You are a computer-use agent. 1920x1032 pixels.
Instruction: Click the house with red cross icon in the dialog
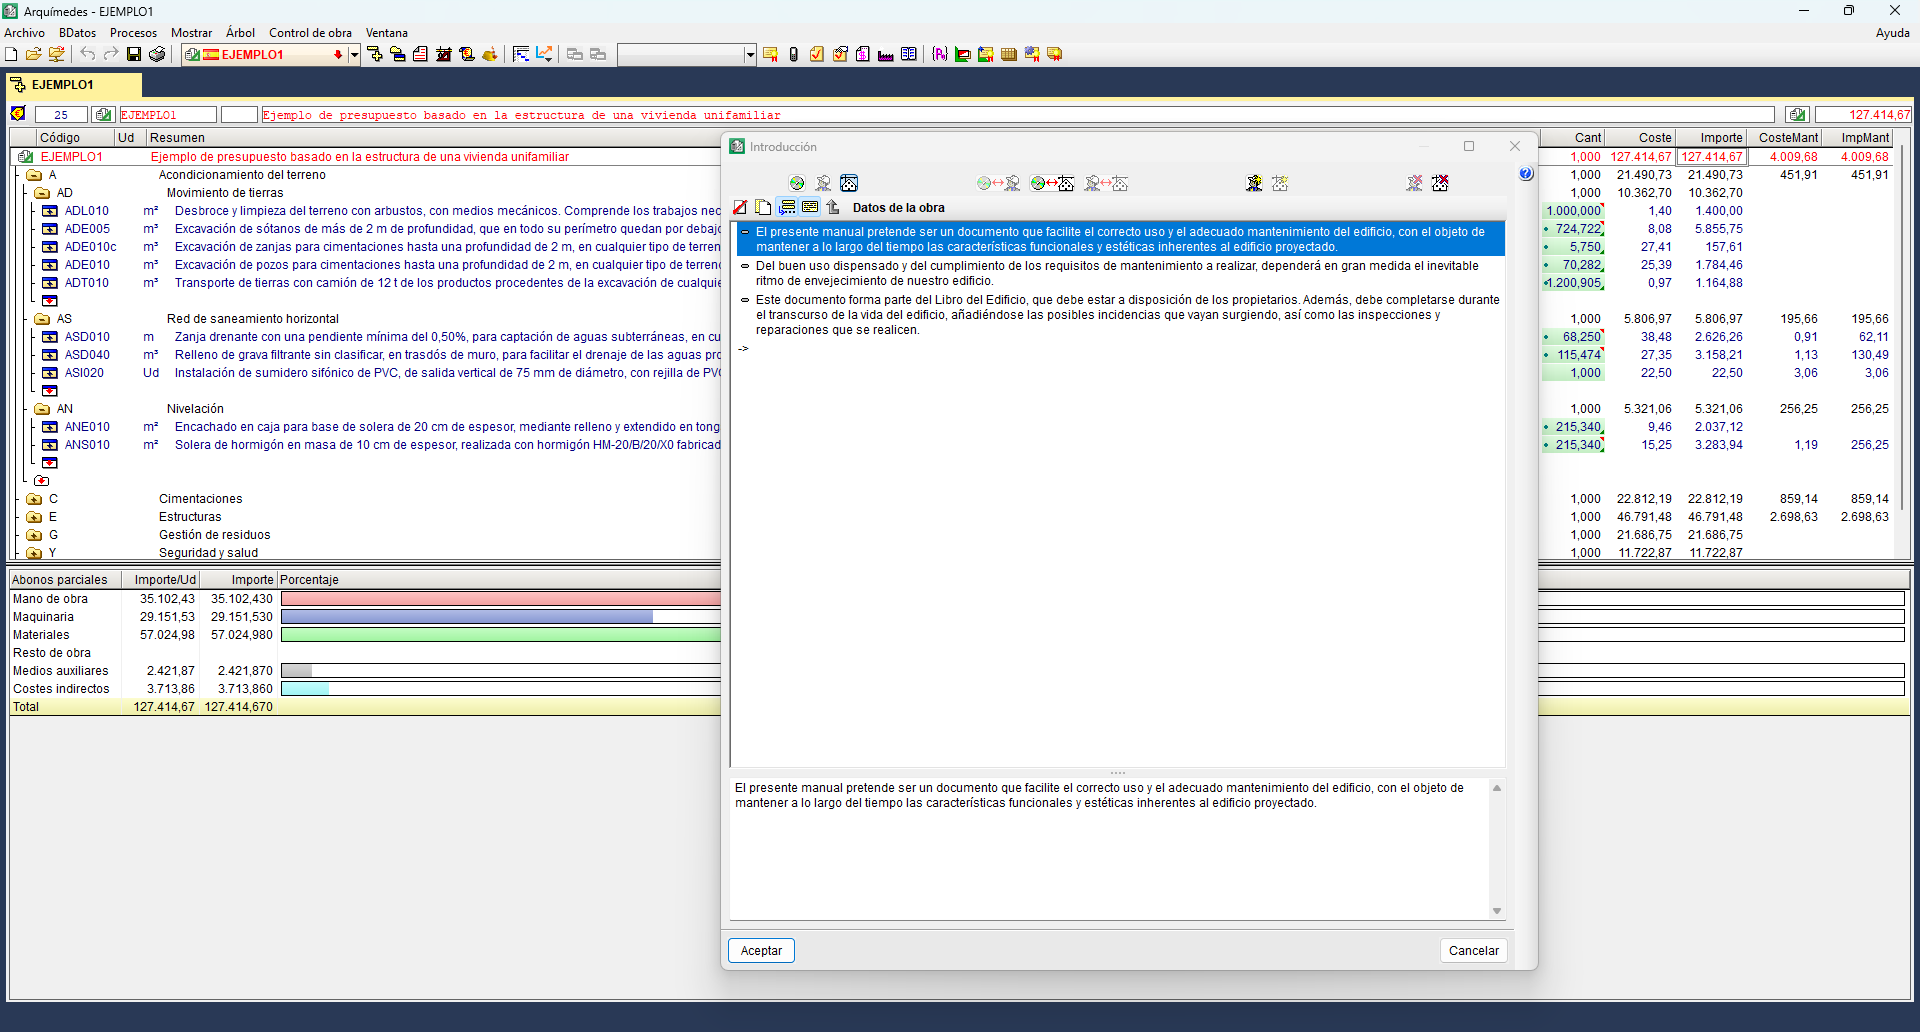(1440, 183)
